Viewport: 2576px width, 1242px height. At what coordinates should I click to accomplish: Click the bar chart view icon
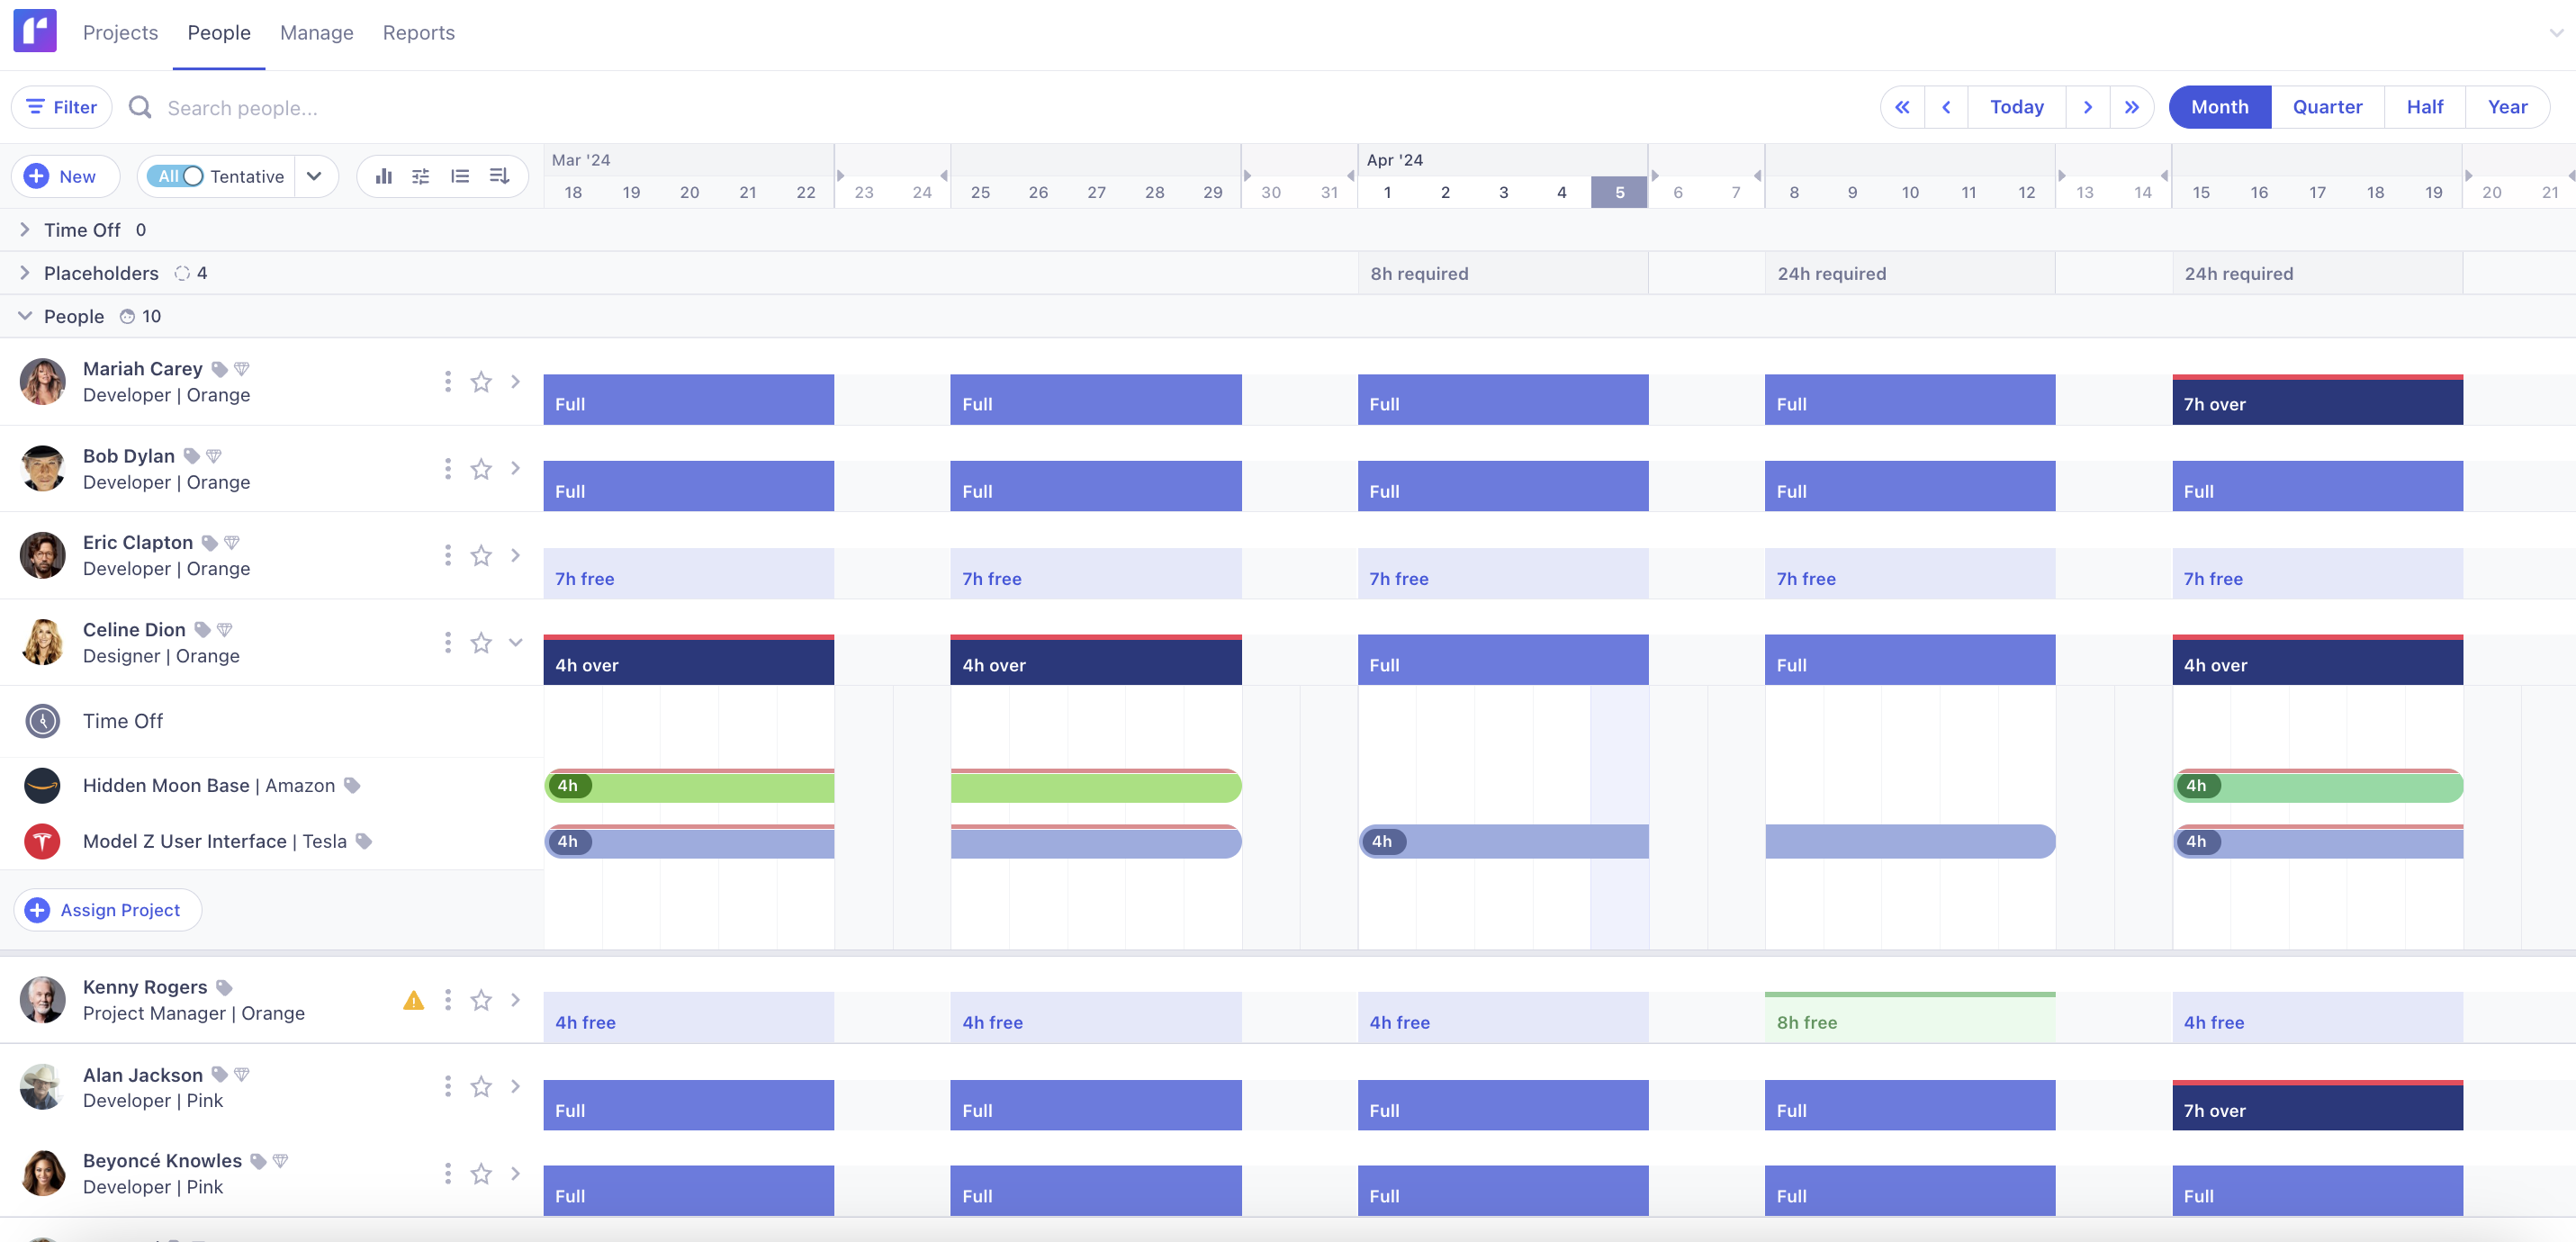[383, 176]
